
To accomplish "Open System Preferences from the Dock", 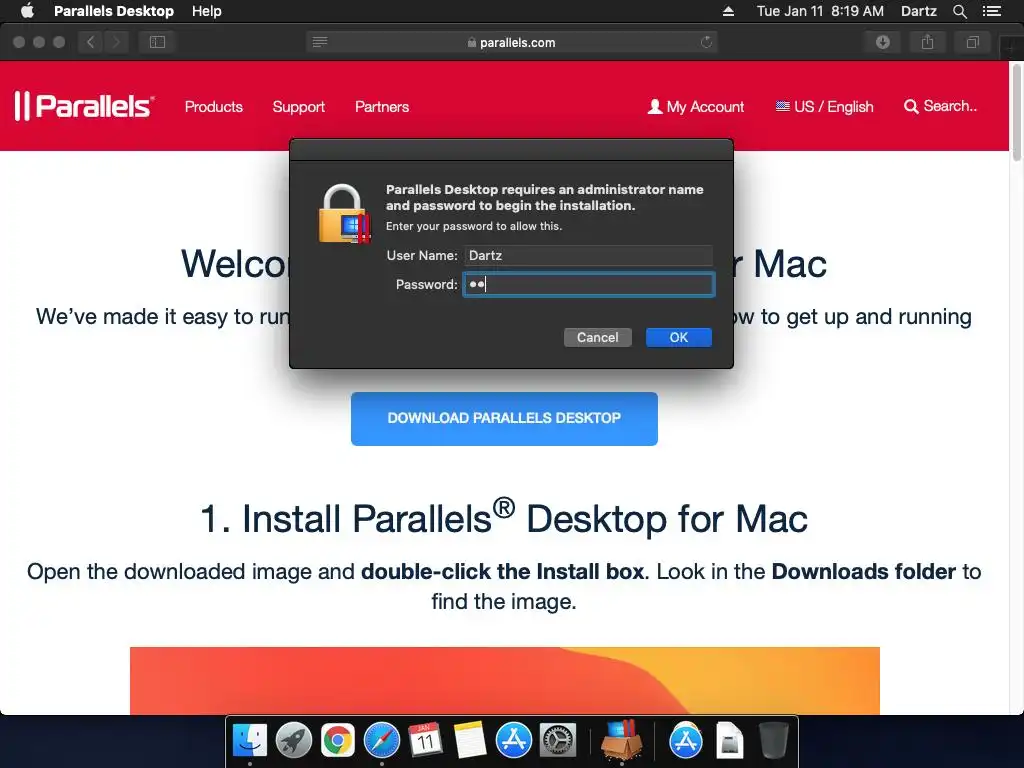I will pos(557,741).
